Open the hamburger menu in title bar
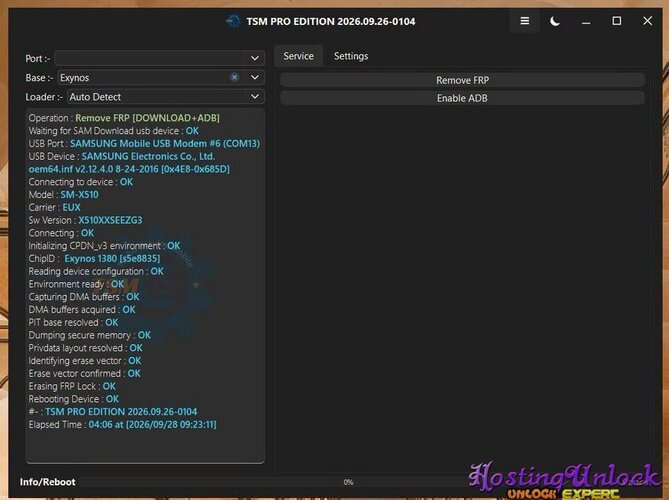 pos(525,21)
